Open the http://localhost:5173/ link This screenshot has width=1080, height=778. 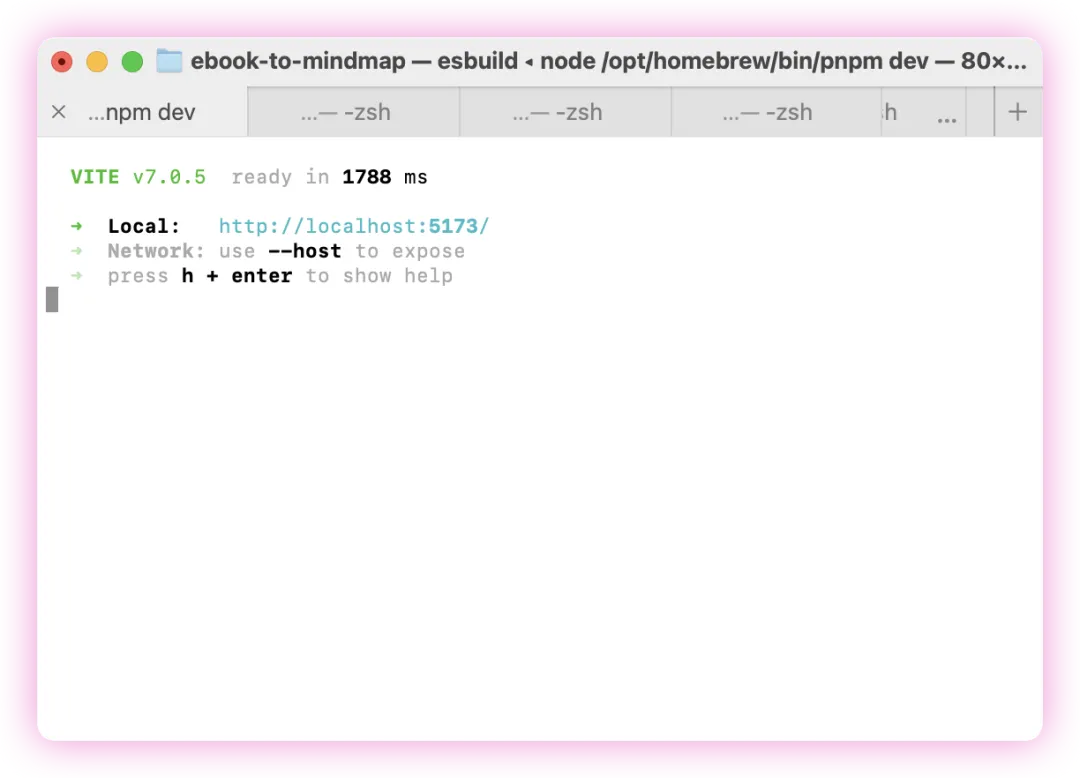pyautogui.click(x=354, y=226)
